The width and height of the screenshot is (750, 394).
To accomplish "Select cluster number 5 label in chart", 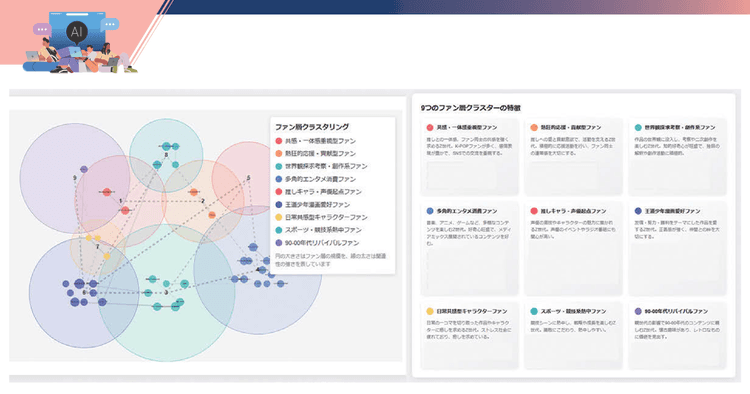I will [248, 178].
